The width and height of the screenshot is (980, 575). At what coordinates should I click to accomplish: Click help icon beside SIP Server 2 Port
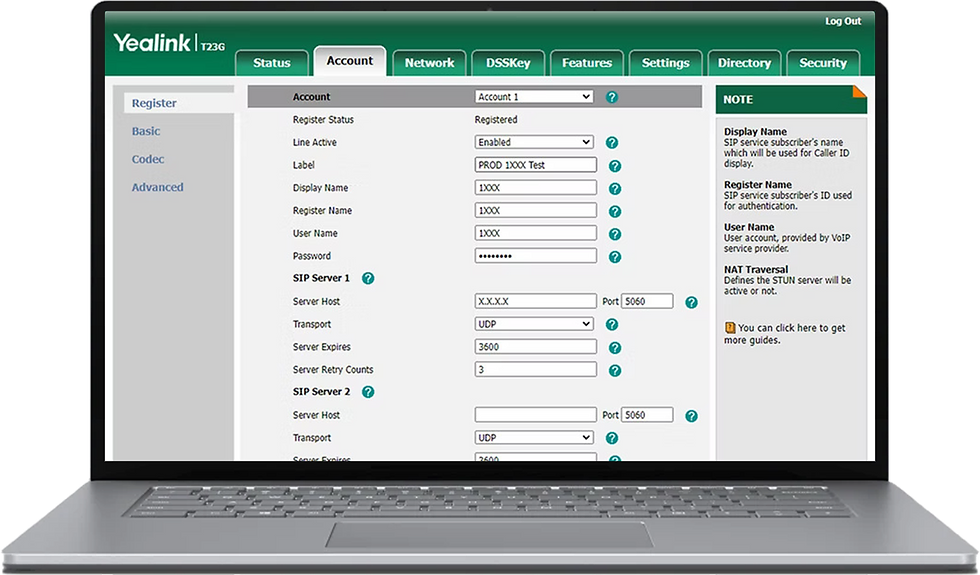point(691,416)
